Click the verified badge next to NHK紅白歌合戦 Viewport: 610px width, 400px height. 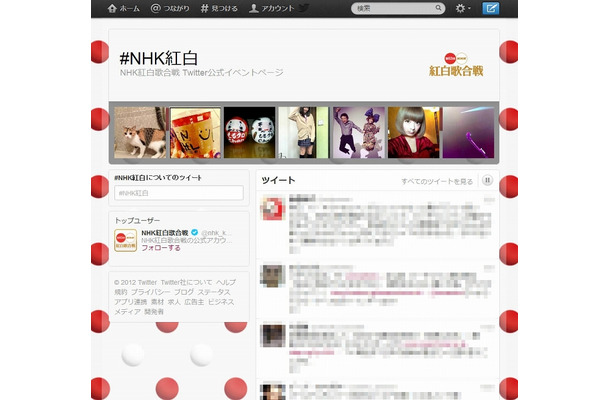[195, 232]
